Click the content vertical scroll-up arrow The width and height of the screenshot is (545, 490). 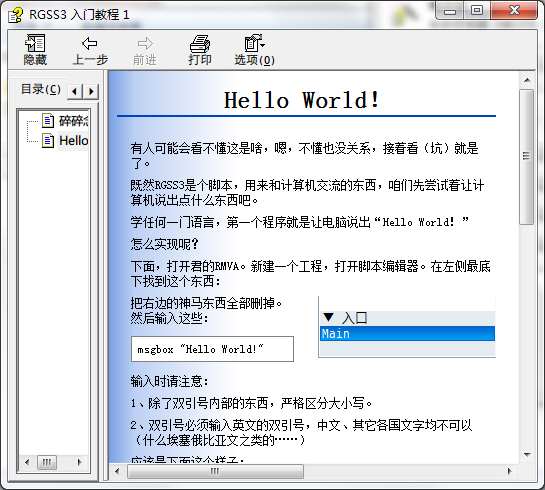pyautogui.click(x=527, y=80)
